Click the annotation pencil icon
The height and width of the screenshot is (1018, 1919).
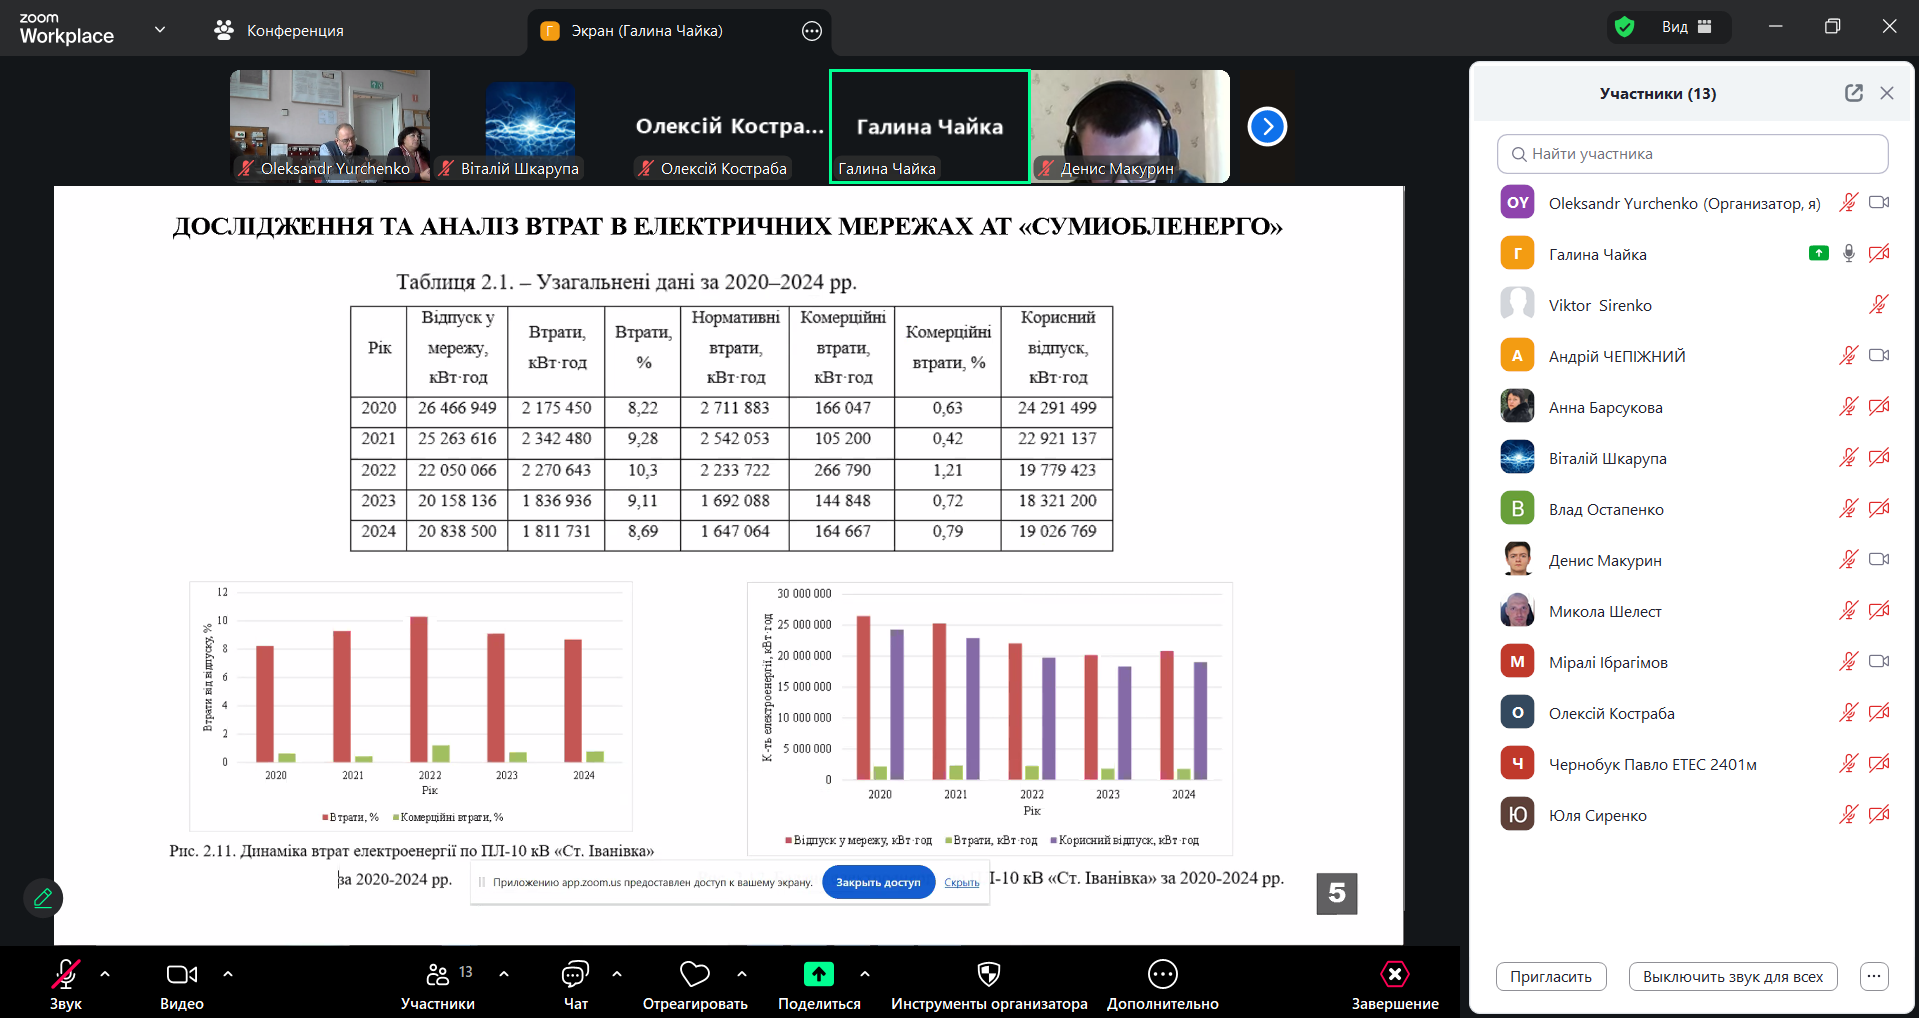(x=43, y=898)
